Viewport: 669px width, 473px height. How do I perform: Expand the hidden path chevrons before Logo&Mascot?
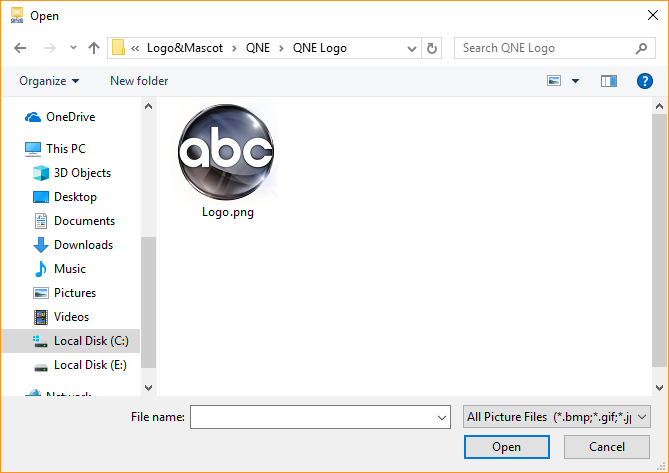point(135,48)
